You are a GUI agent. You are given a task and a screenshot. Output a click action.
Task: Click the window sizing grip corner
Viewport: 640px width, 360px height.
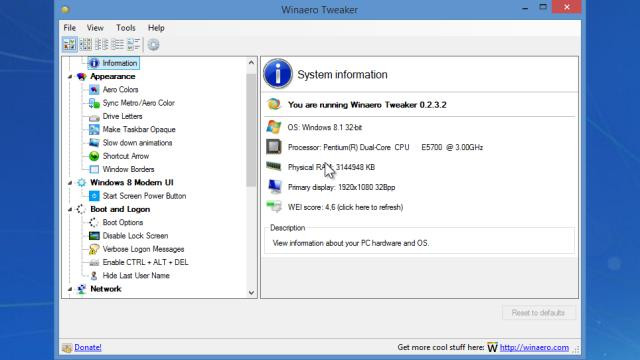[x=576, y=349]
